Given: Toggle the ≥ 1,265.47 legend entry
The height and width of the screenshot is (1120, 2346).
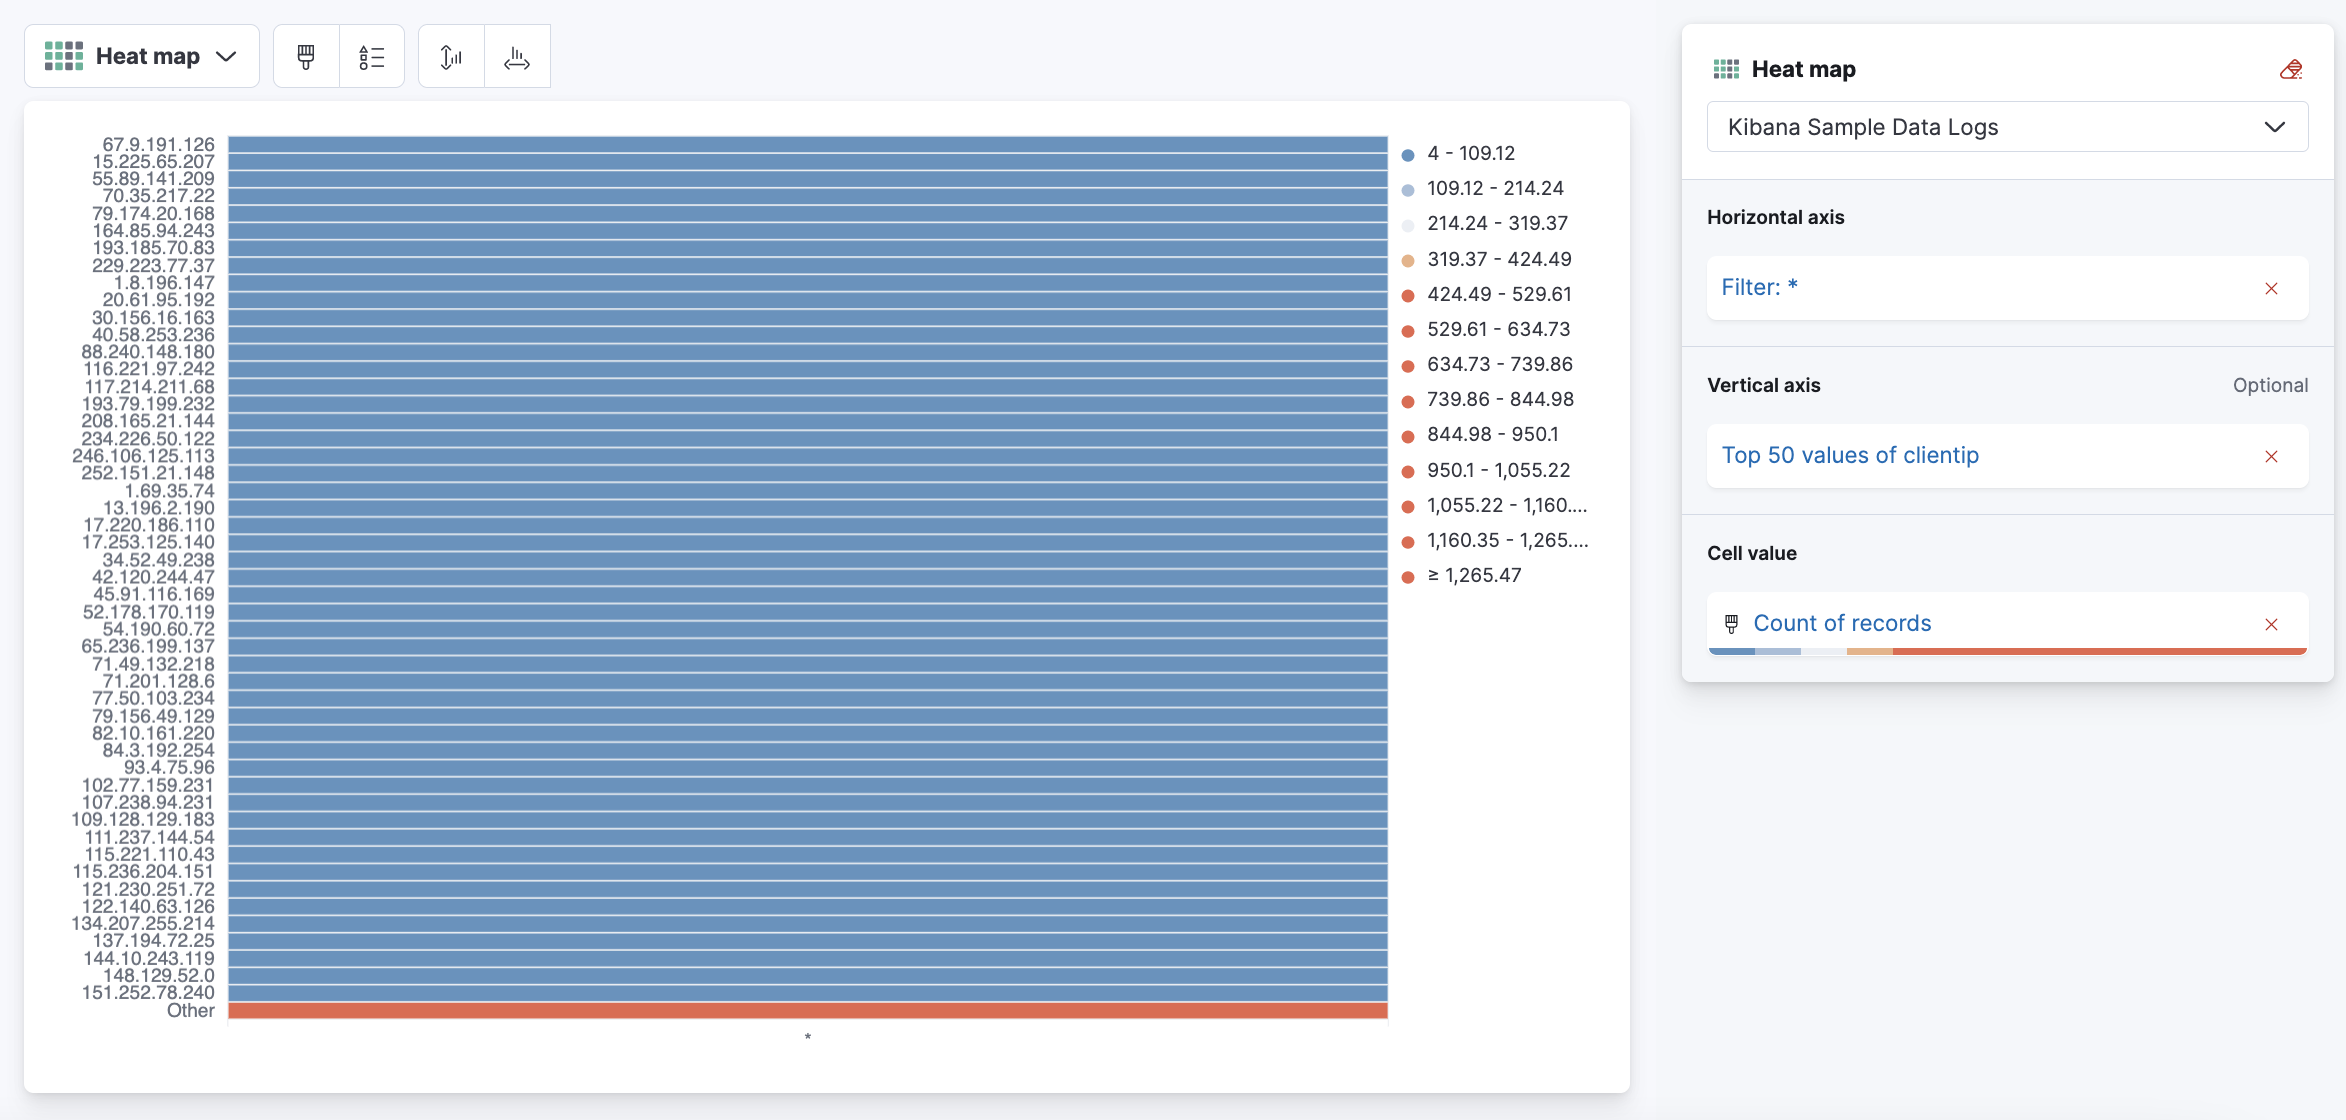Looking at the screenshot, I should click(x=1474, y=575).
